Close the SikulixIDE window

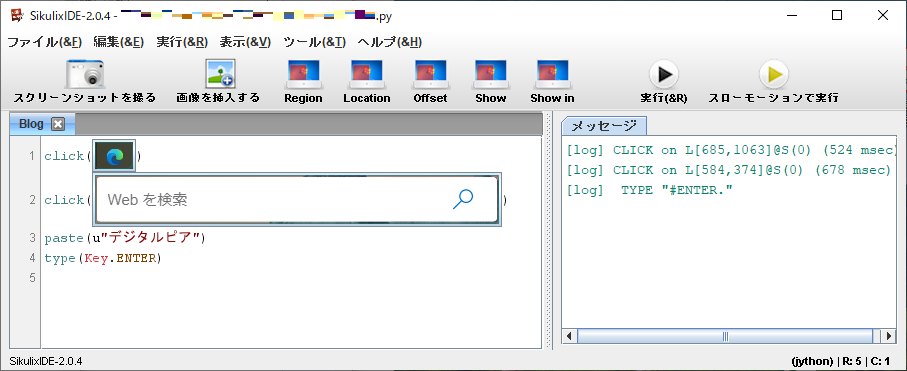point(882,16)
